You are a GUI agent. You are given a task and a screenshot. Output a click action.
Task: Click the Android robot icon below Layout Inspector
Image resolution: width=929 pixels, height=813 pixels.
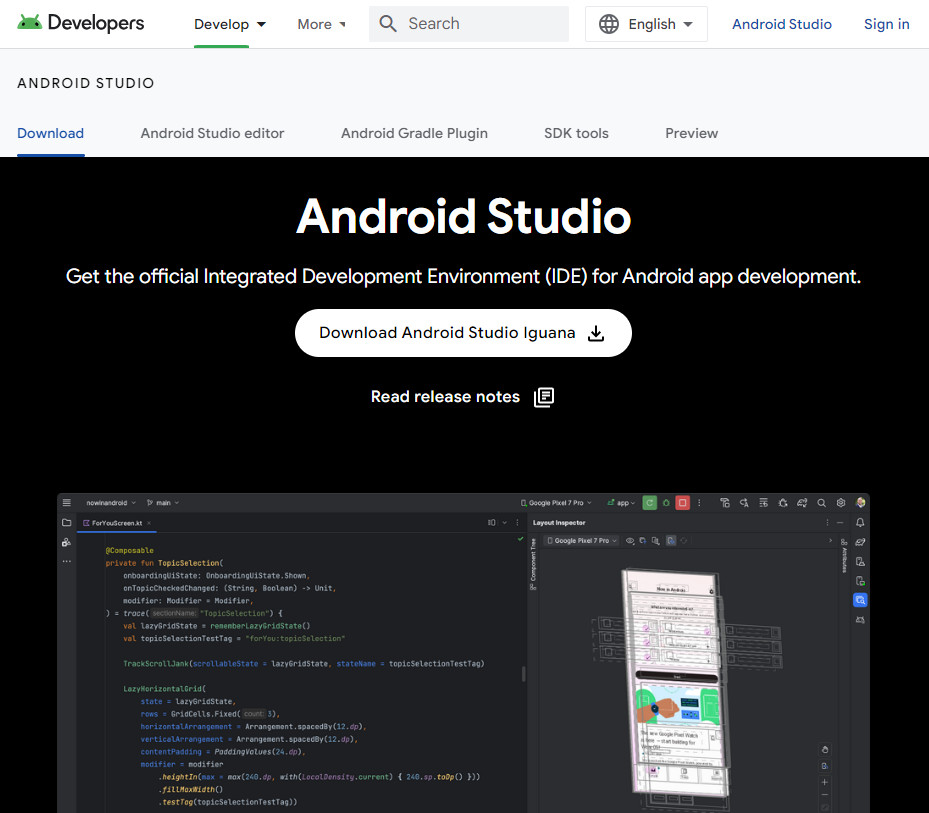pyautogui.click(x=860, y=620)
